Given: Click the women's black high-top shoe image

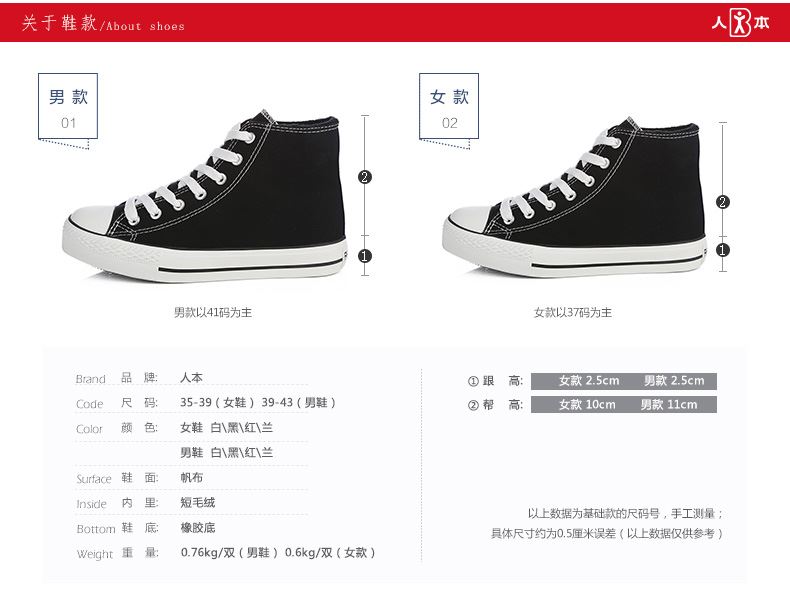Looking at the screenshot, I should pos(575,197).
